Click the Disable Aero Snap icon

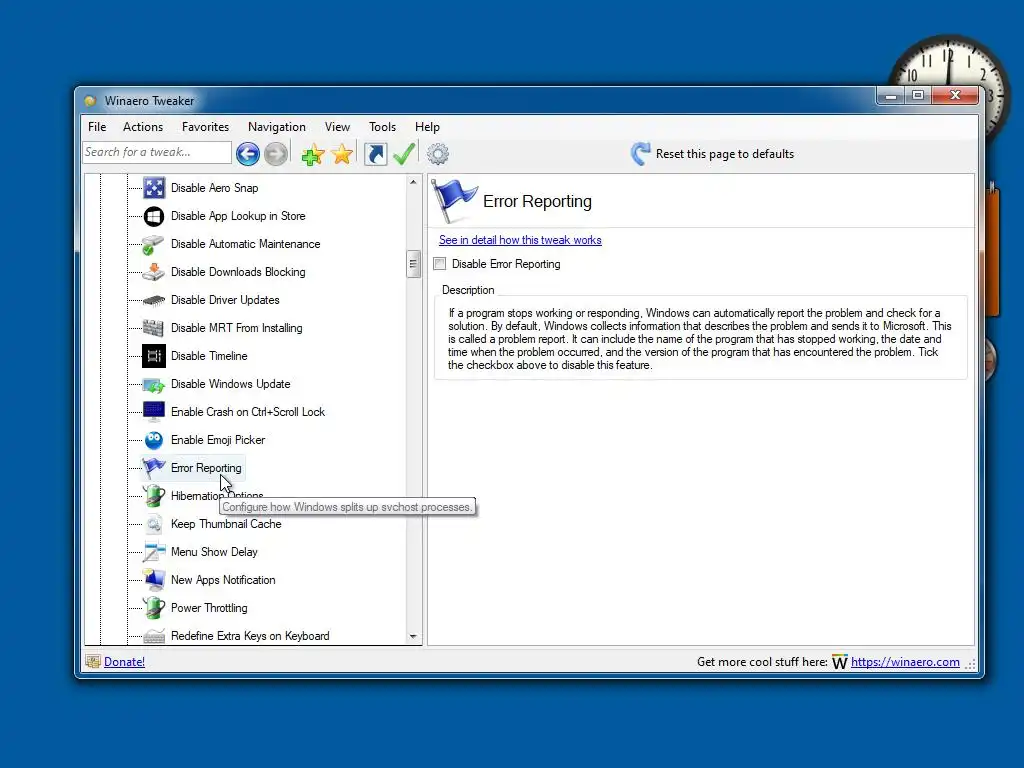154,187
